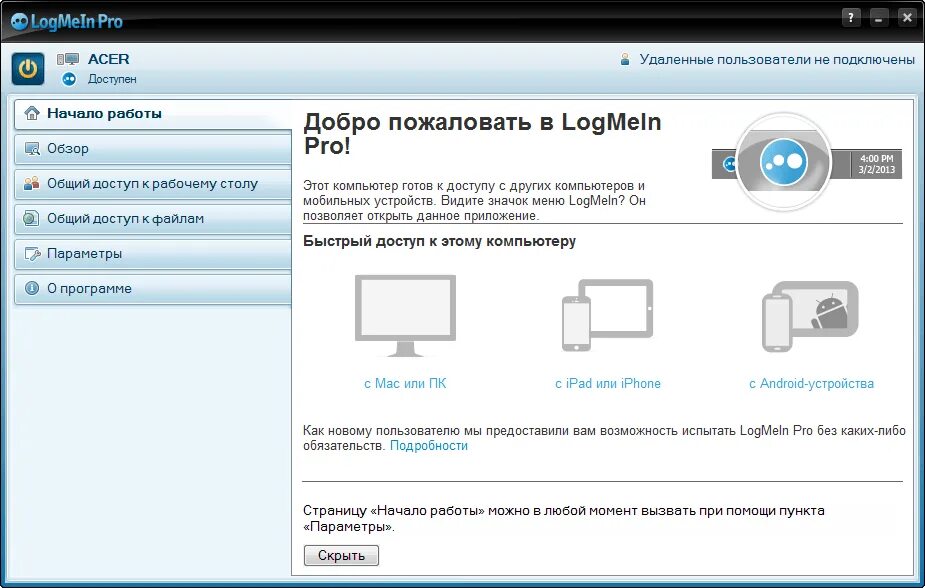
Task: Go to the Параметры section
Action: 153,254
